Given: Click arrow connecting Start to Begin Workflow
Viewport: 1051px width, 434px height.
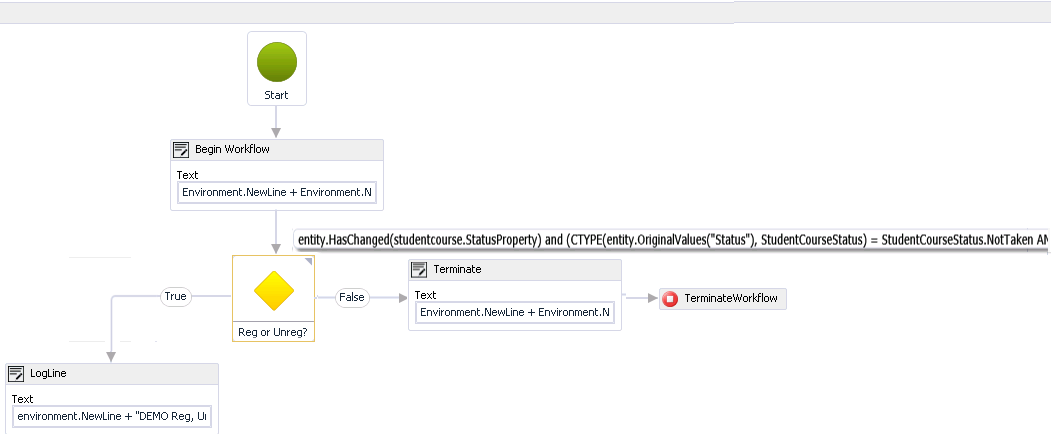Looking at the screenshot, I should point(276,122).
